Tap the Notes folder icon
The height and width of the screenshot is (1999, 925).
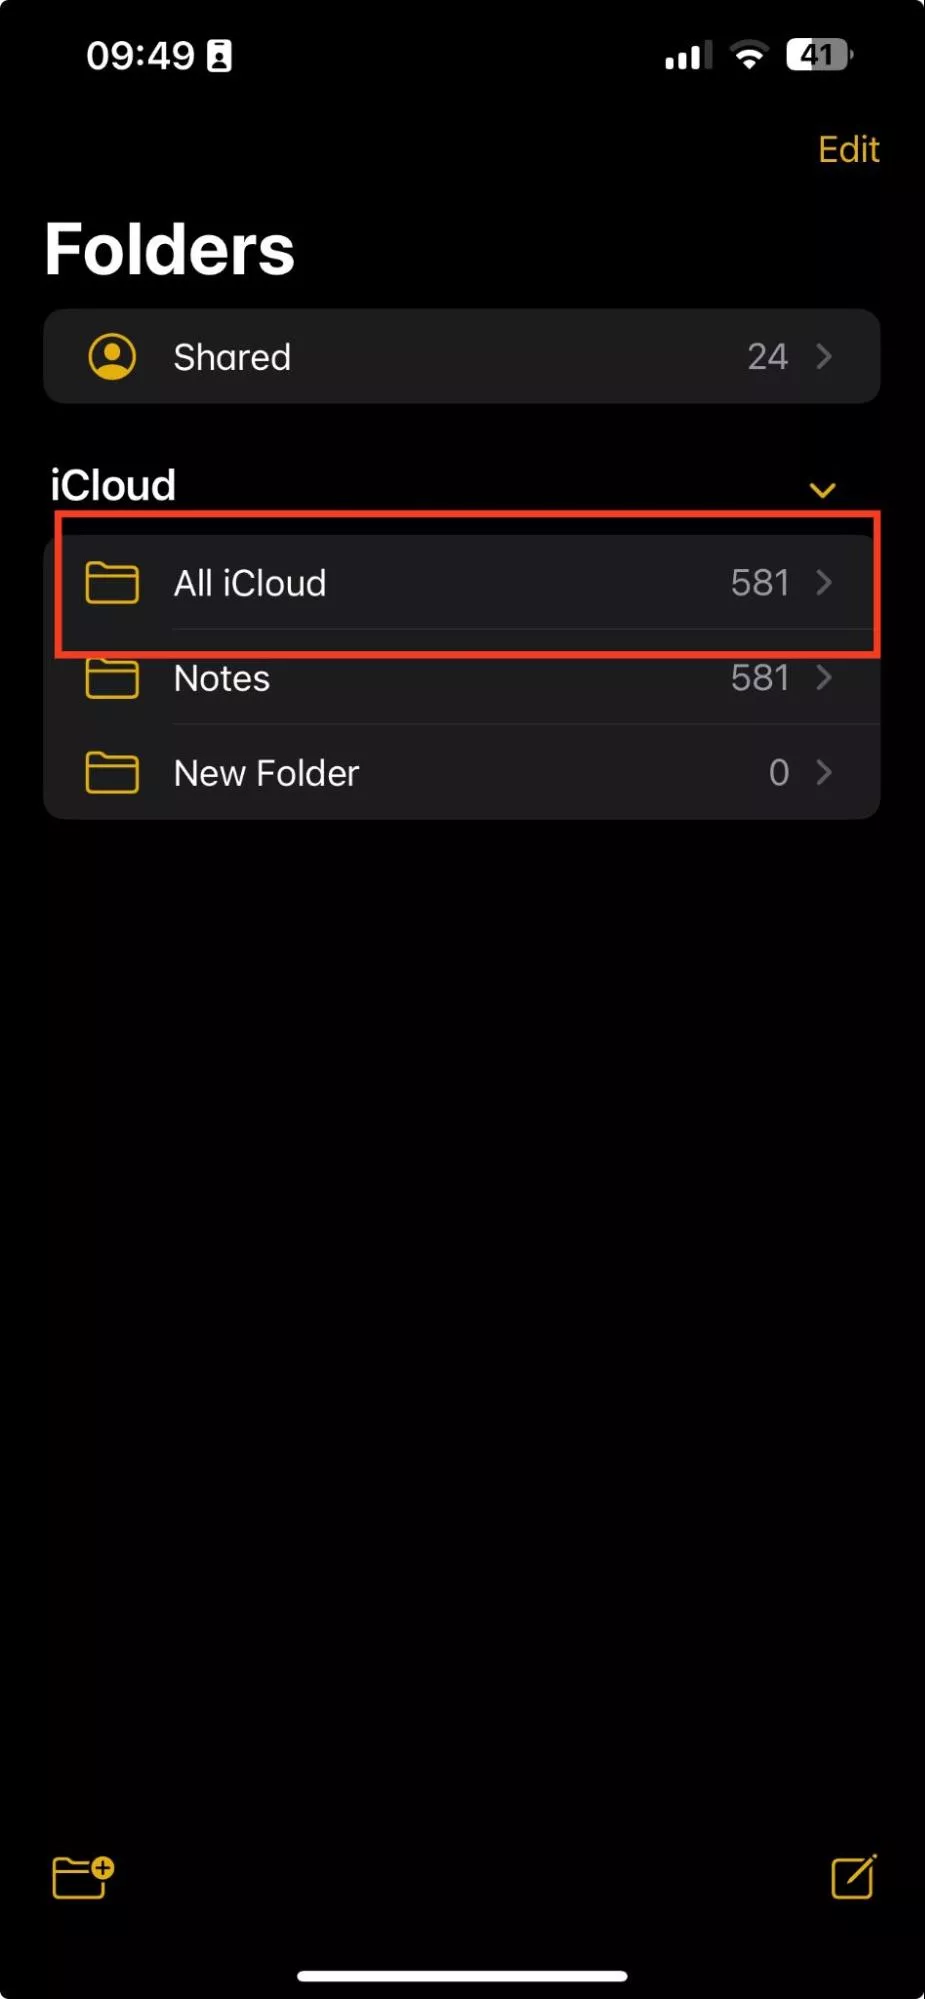coord(112,678)
